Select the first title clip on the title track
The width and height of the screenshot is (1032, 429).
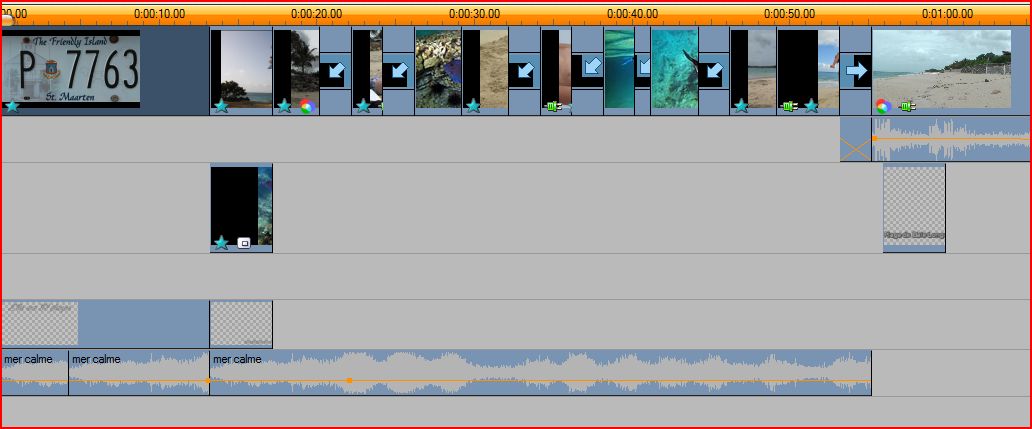coord(105,324)
